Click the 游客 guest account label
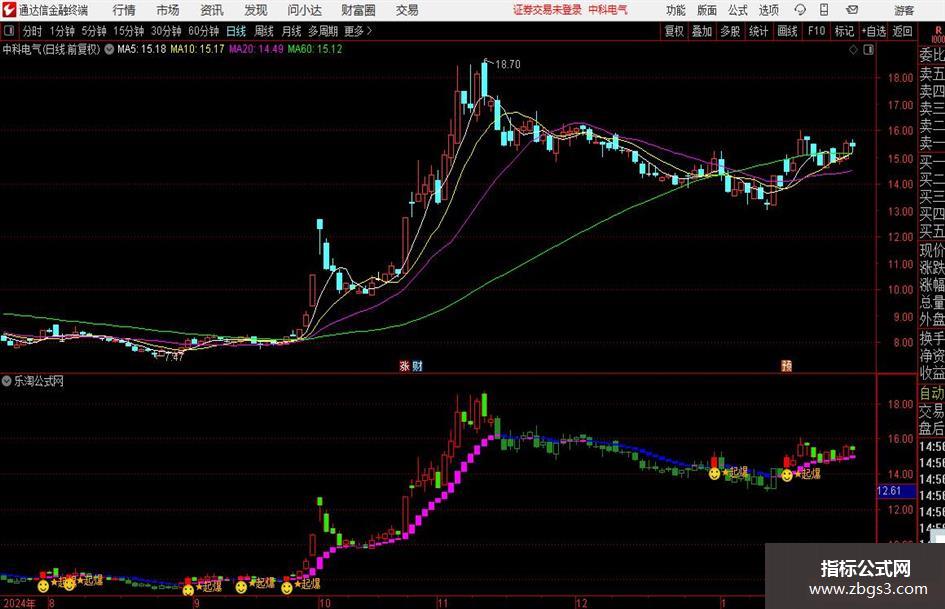This screenshot has height=609, width=945. tap(904, 10)
